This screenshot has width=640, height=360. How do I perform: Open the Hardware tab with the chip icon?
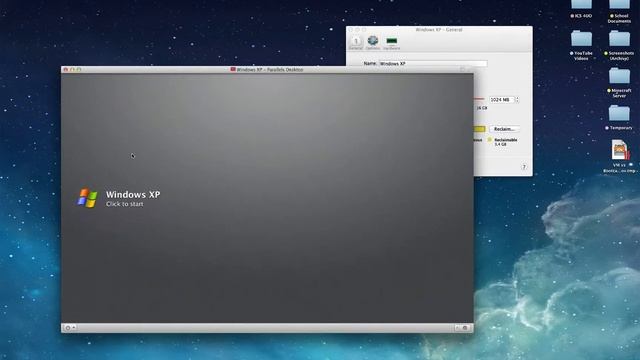click(x=391, y=42)
